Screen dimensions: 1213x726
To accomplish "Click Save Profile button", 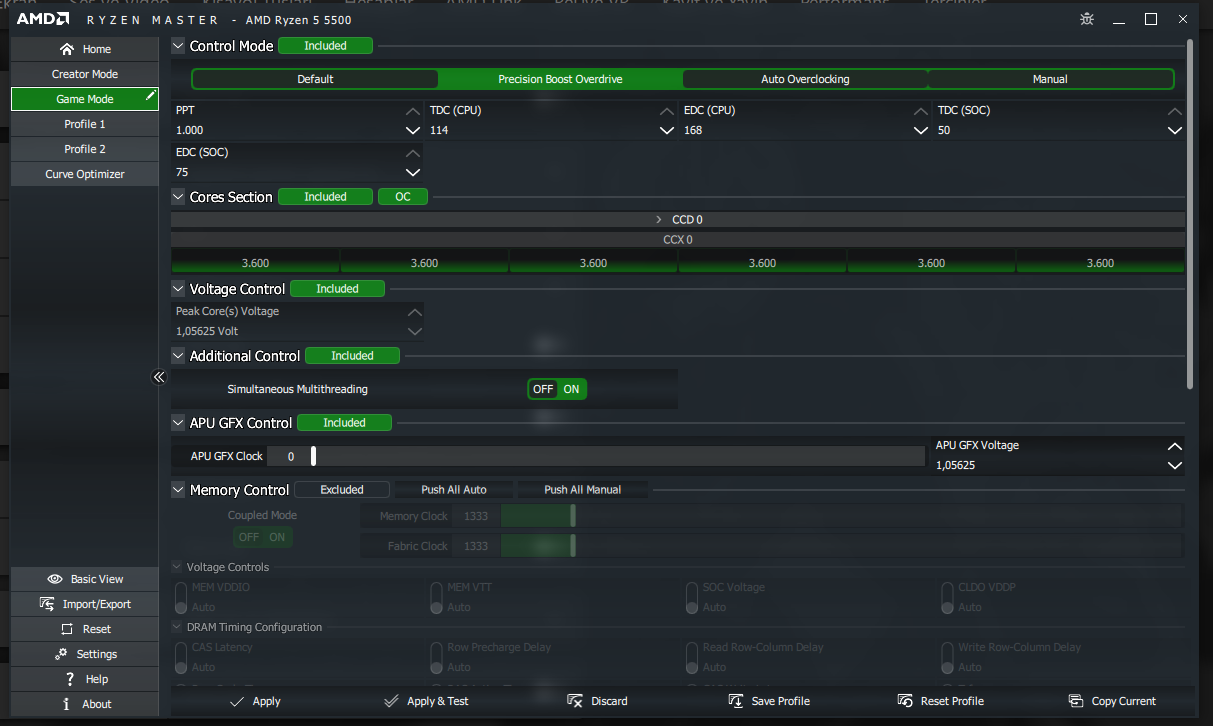I will 769,701.
